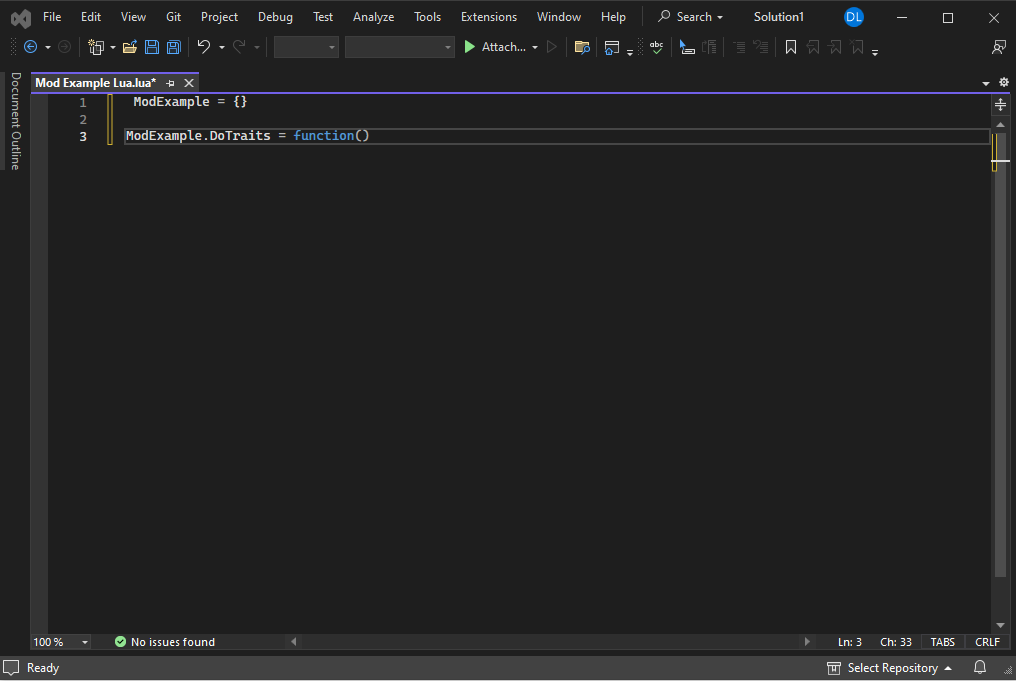Click the editor split window handle icon

[1000, 104]
